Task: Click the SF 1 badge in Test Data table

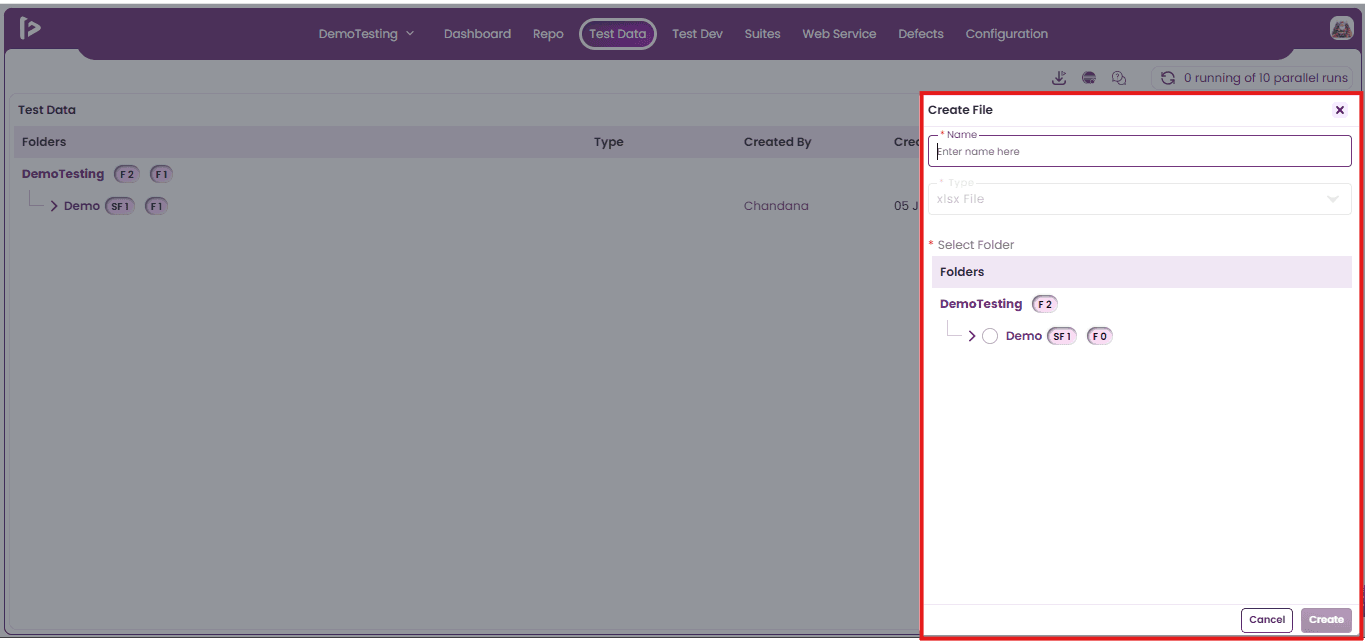Action: click(x=120, y=206)
